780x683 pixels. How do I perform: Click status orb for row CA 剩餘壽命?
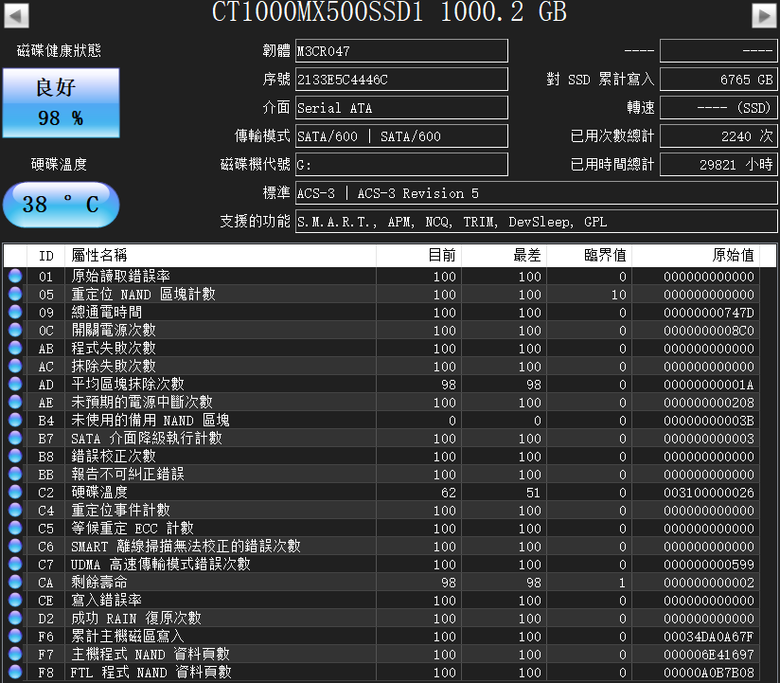click(x=15, y=582)
